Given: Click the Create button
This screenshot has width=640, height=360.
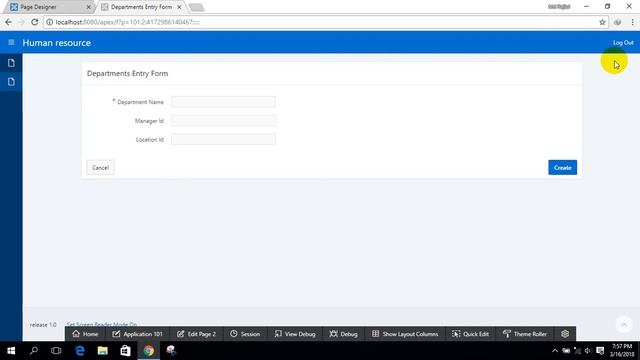Looking at the screenshot, I should coord(562,167).
